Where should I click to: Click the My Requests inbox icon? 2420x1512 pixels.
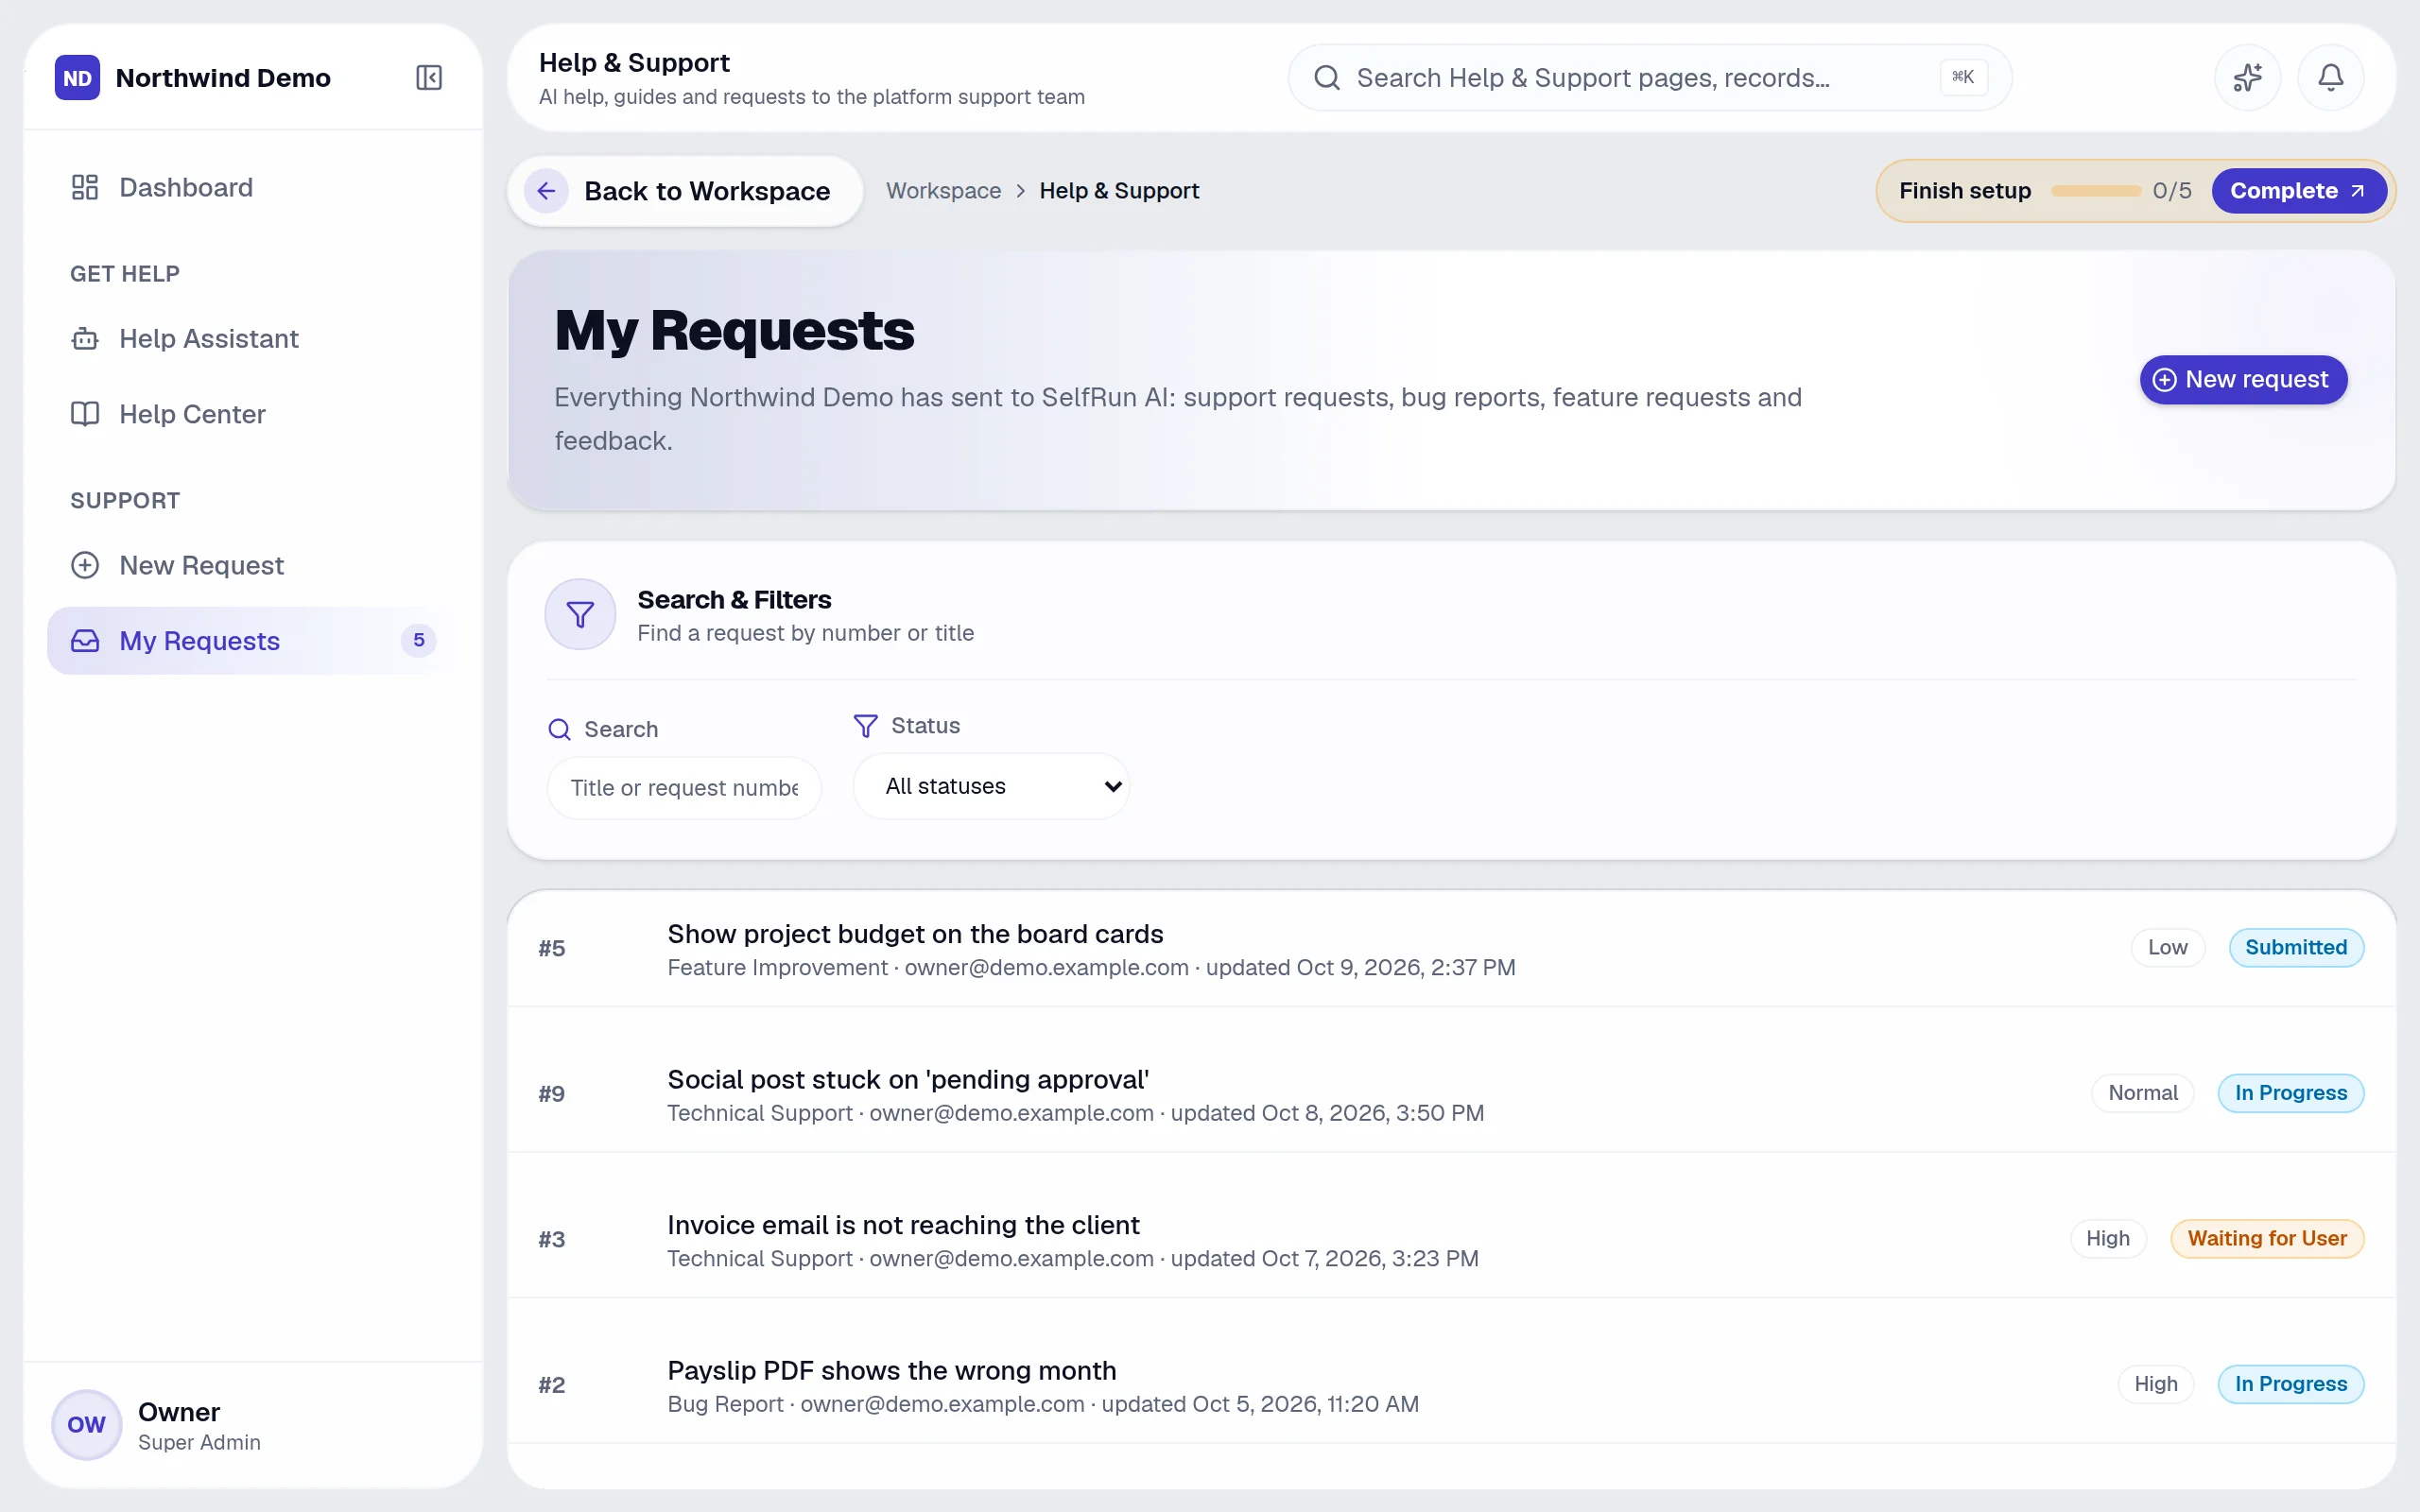pyautogui.click(x=85, y=641)
